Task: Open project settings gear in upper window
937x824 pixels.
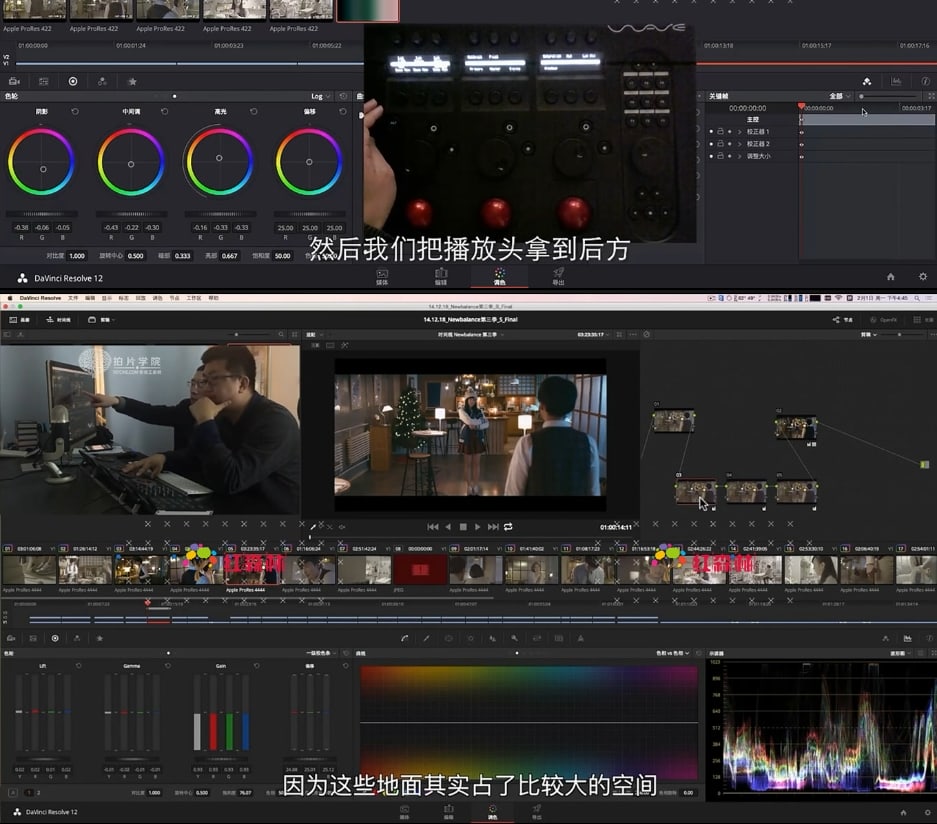Action: pos(923,277)
